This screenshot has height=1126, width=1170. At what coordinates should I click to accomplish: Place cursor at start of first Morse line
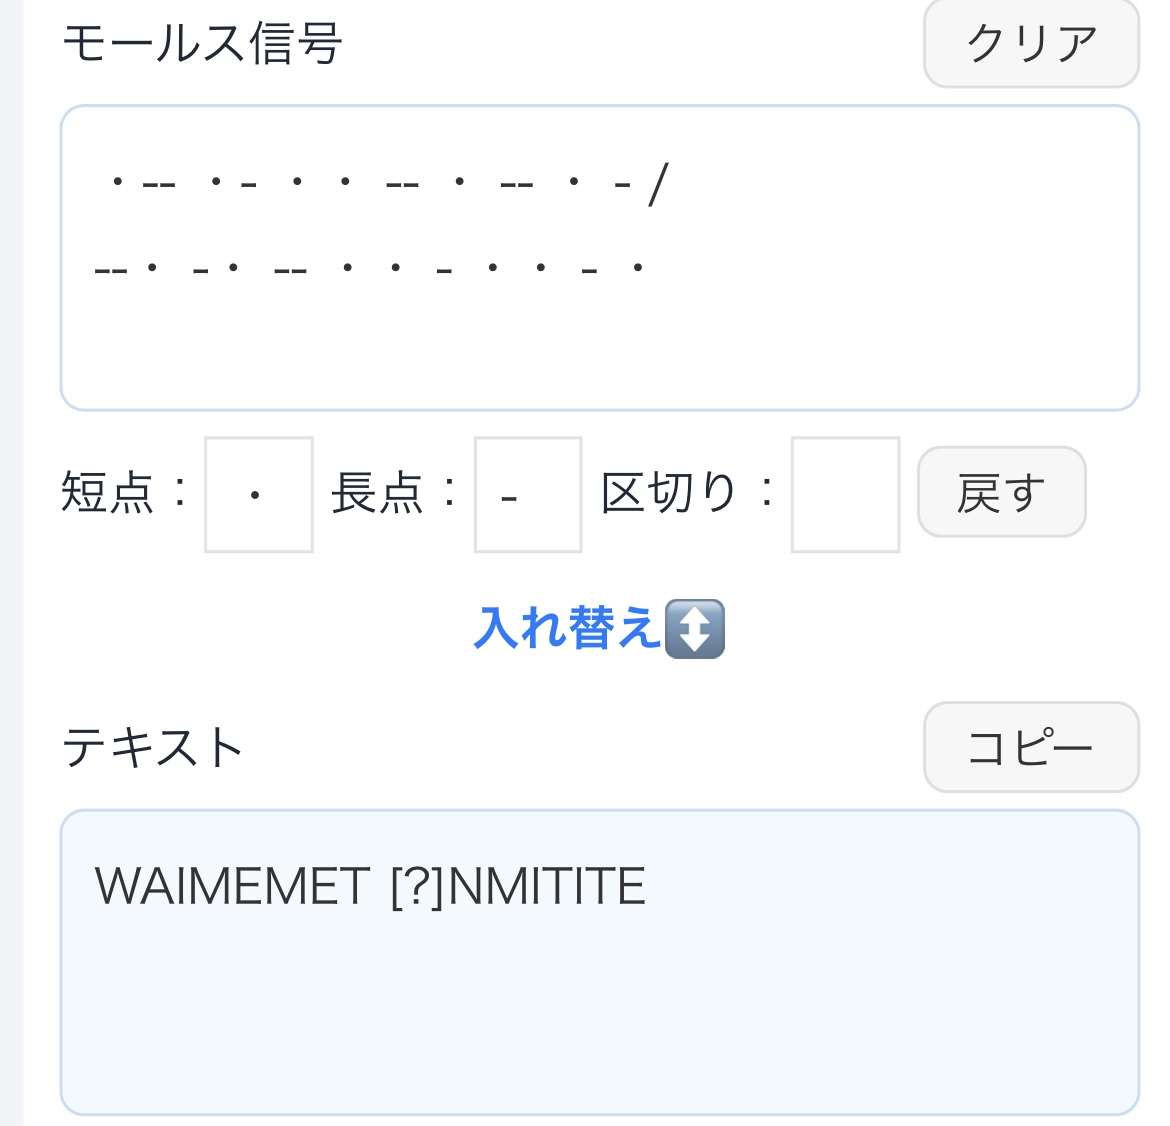pyautogui.click(x=104, y=185)
